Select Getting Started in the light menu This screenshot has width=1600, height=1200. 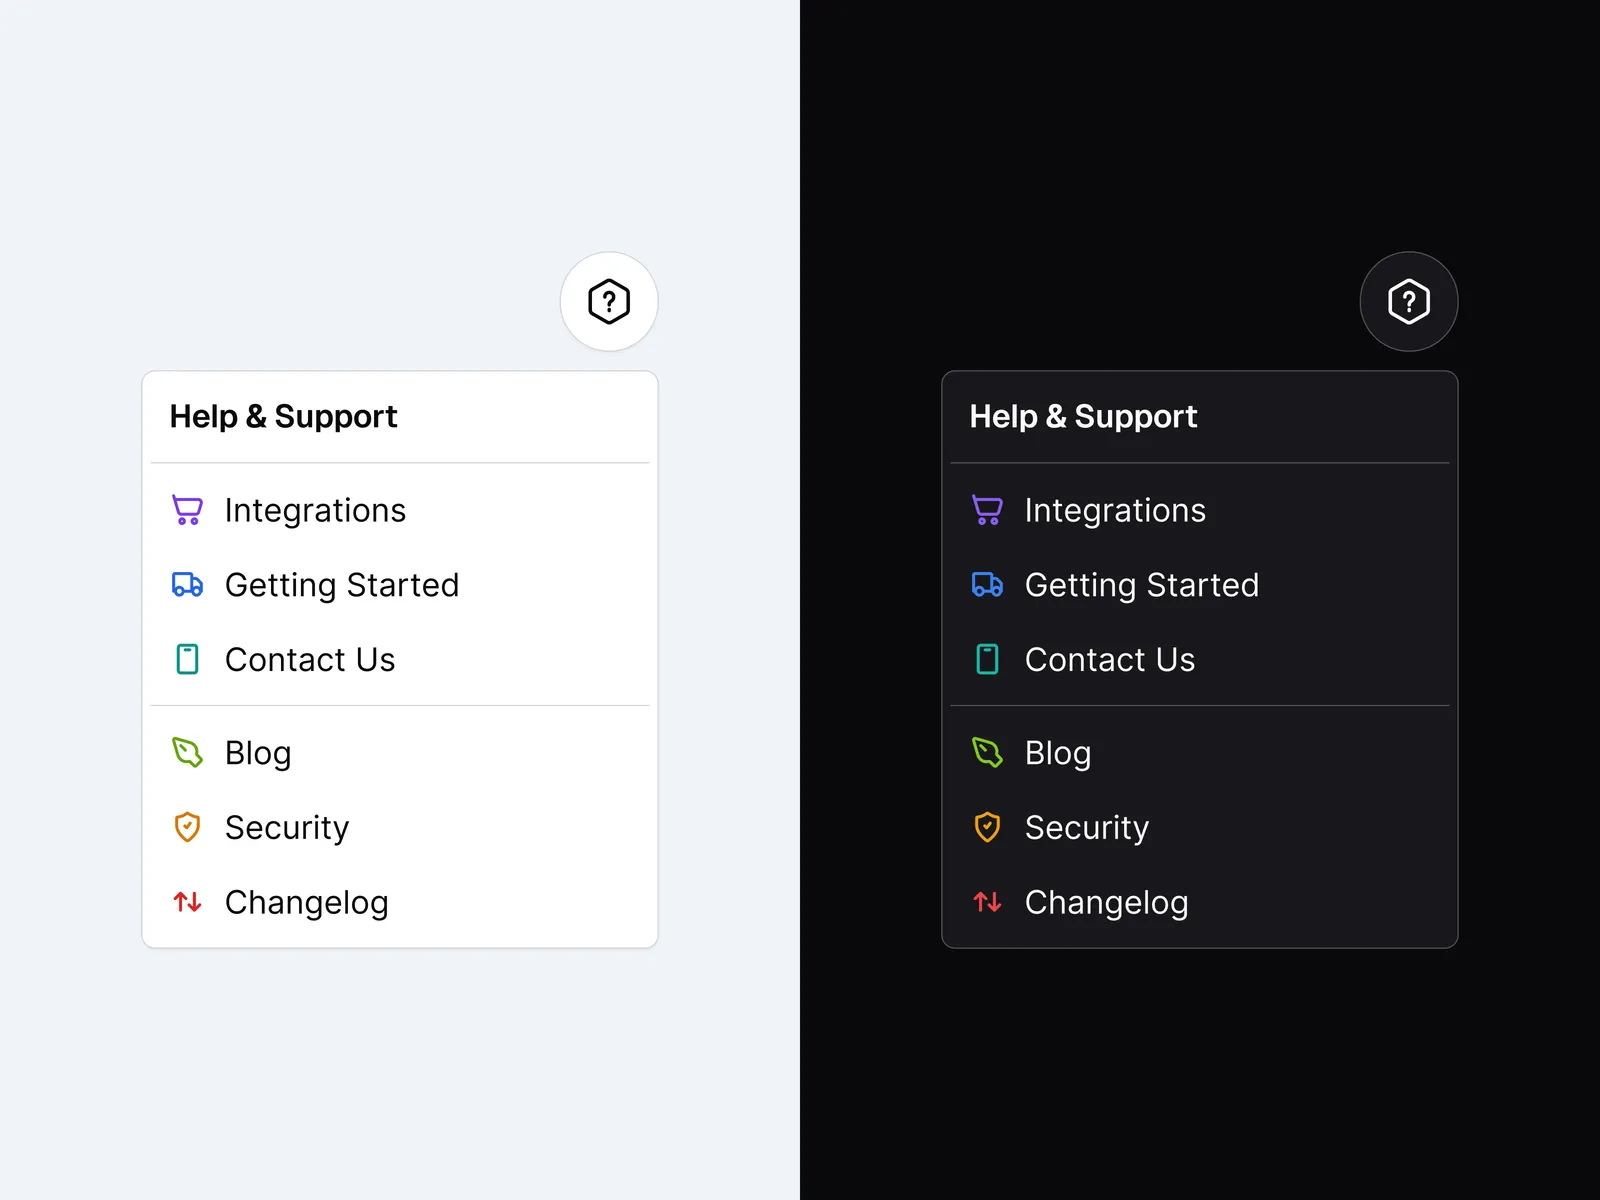tap(341, 585)
